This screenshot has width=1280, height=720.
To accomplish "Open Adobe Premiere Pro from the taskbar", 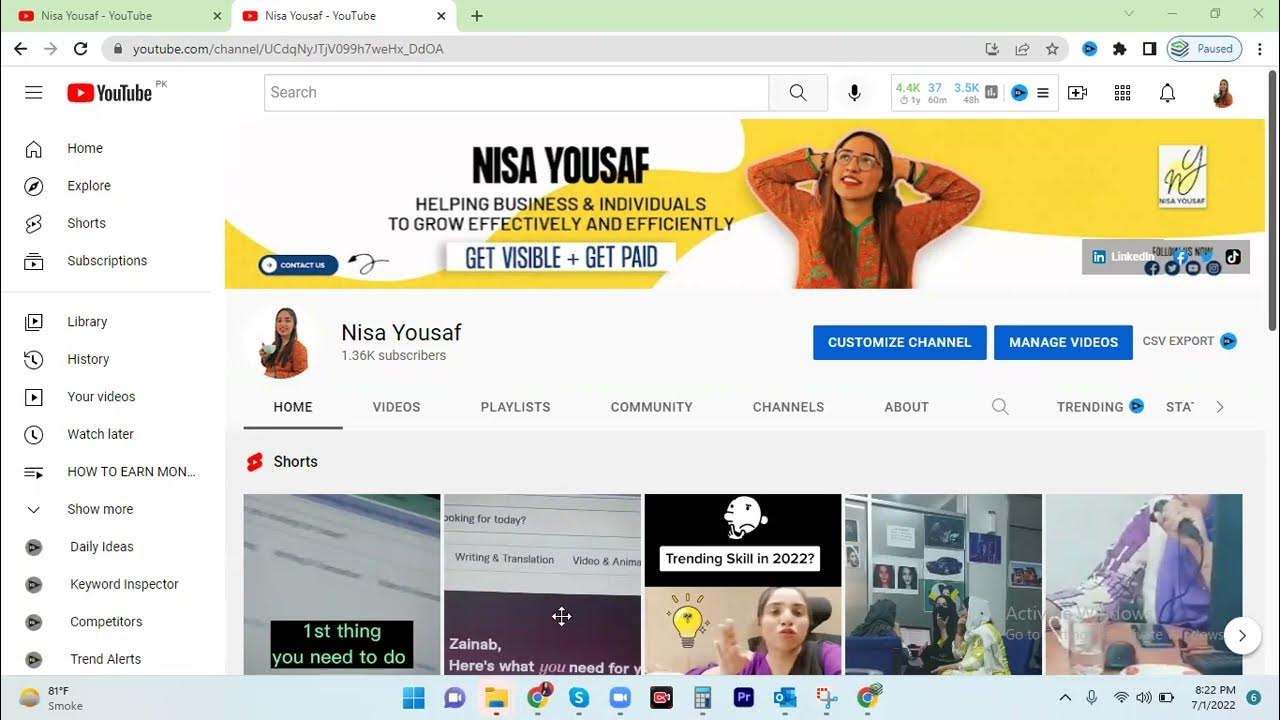I will tap(743, 698).
